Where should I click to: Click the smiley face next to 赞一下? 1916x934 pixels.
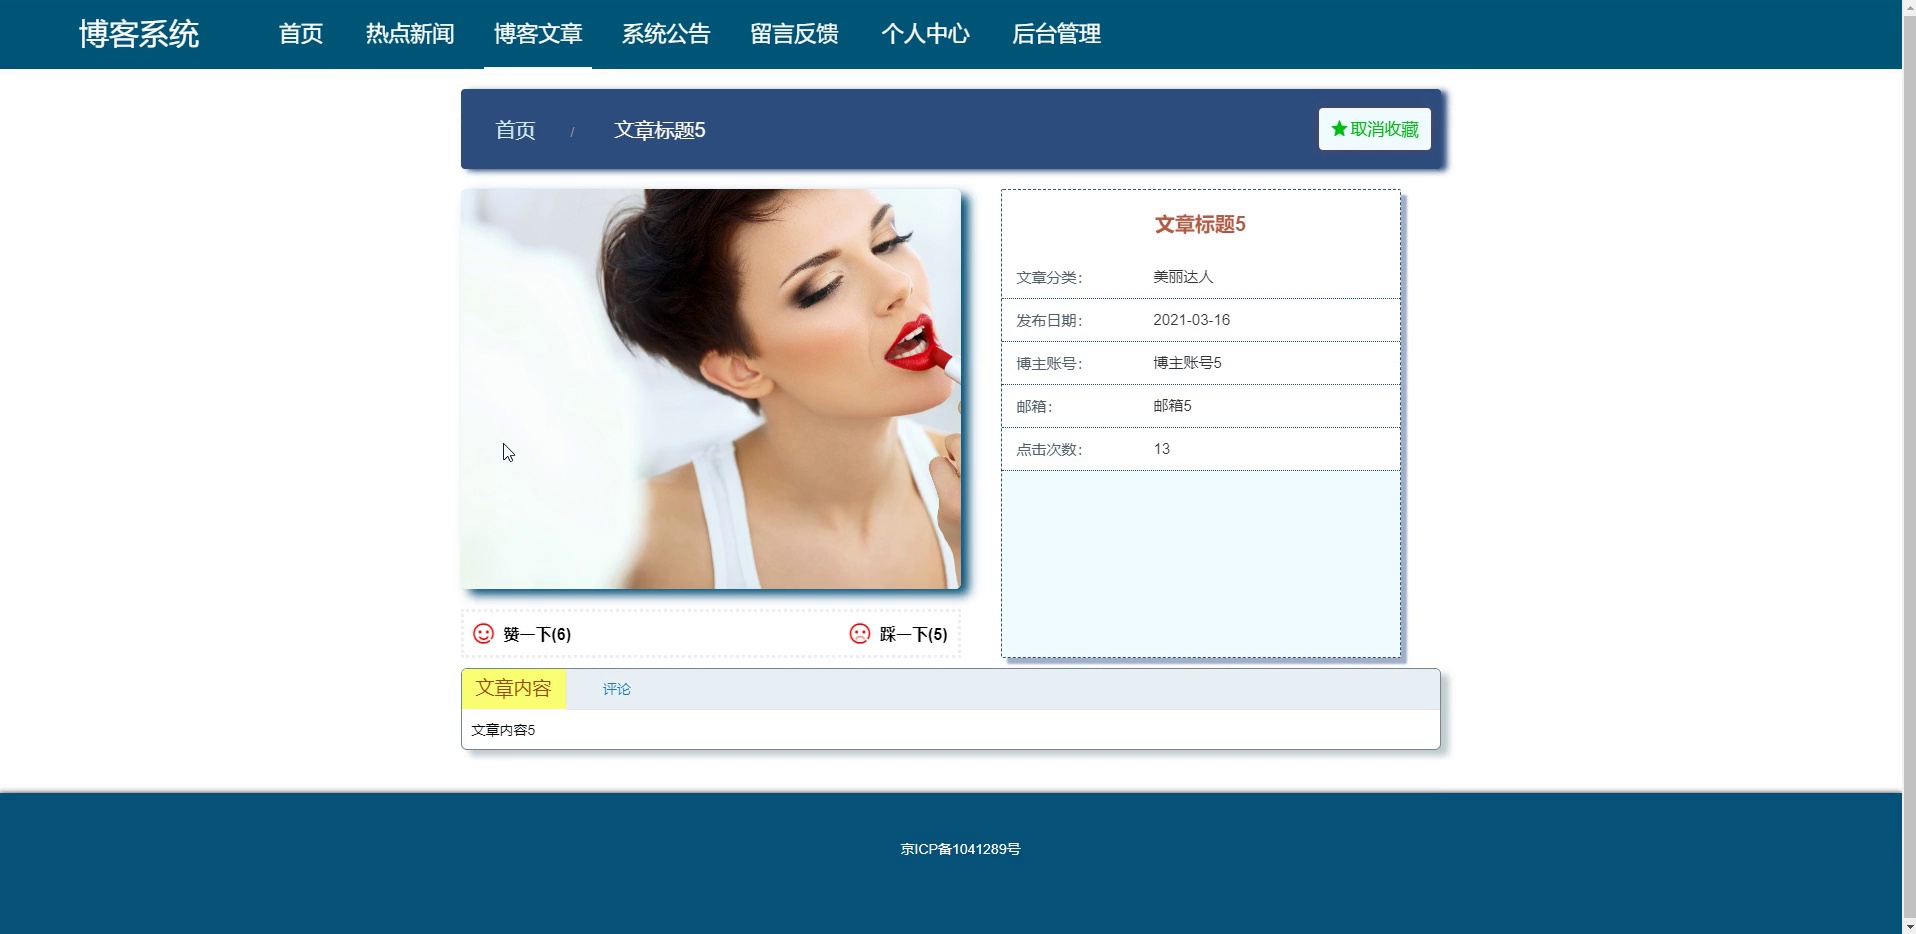click(x=481, y=633)
